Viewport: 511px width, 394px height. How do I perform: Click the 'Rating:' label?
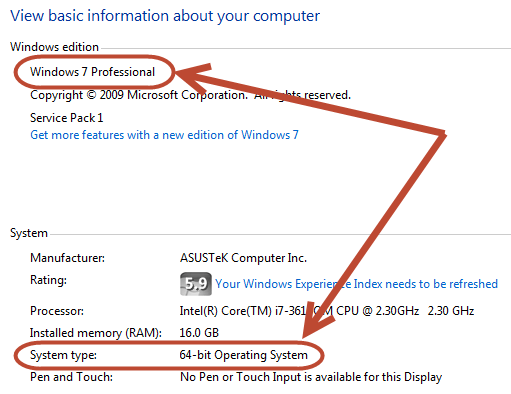click(48, 280)
